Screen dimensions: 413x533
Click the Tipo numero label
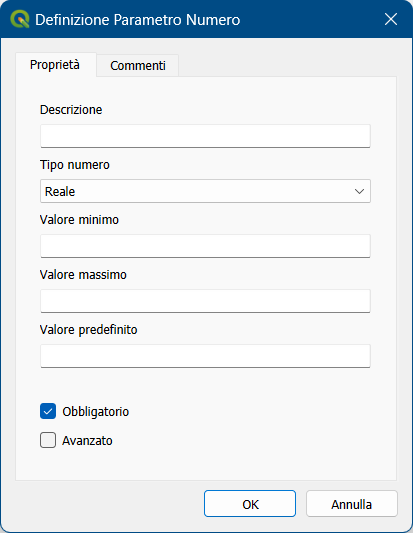(75, 165)
